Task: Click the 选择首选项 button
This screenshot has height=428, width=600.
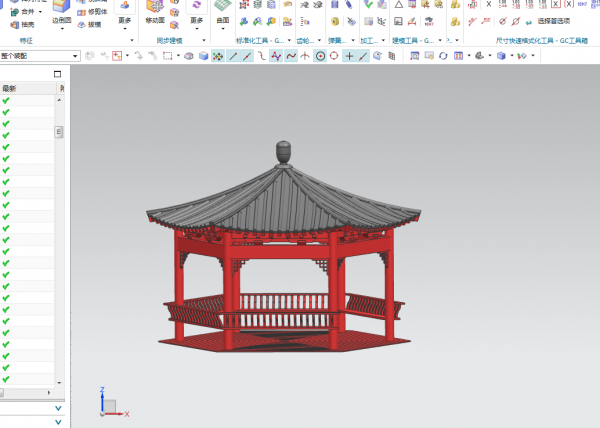Action: coord(554,21)
